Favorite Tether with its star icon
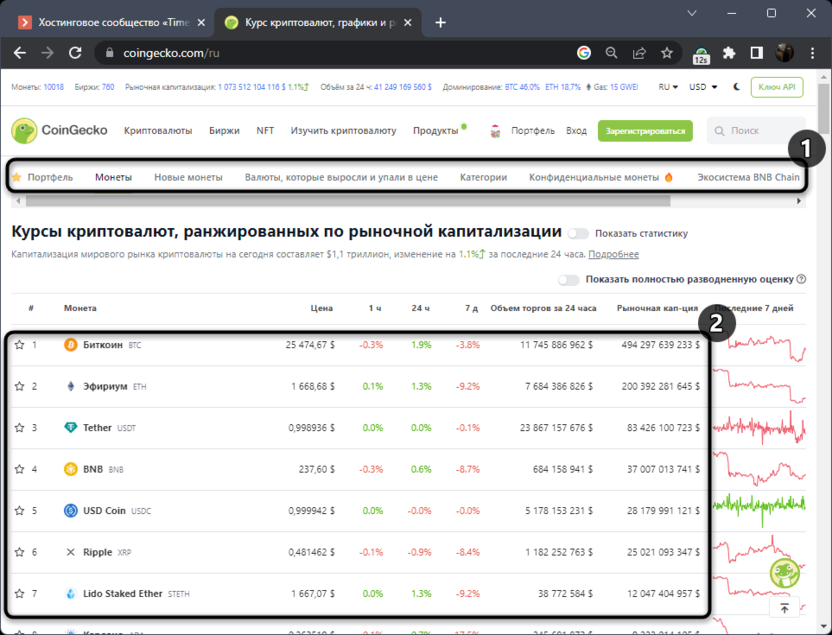832x635 pixels. pos(20,428)
